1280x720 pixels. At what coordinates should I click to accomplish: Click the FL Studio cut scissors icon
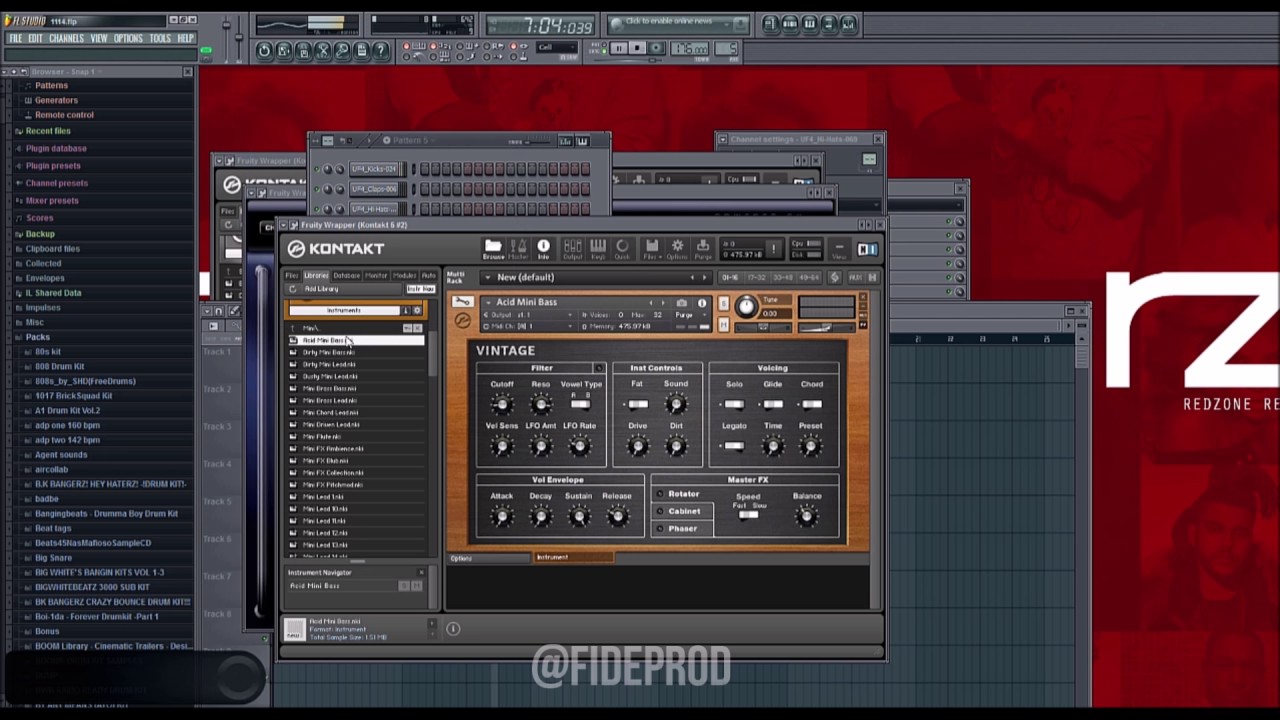[x=323, y=50]
